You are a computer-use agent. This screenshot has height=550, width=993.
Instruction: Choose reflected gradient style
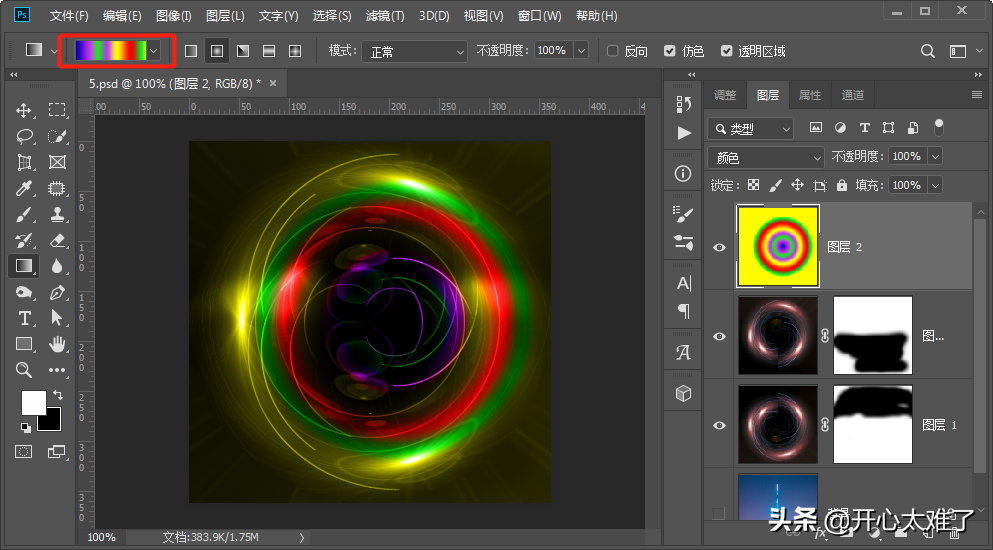coord(269,51)
